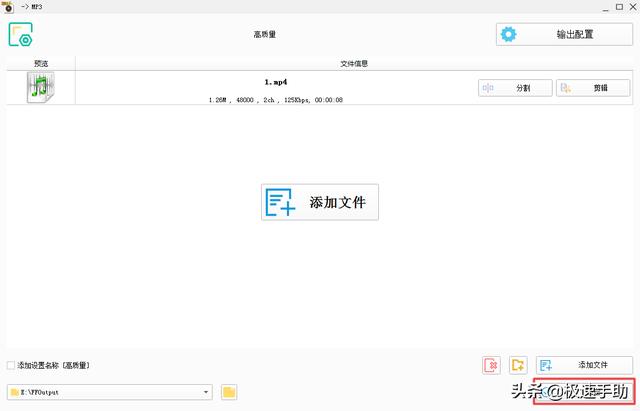Click the large center 添加文件 button
This screenshot has height=411, width=640.
coord(320,202)
